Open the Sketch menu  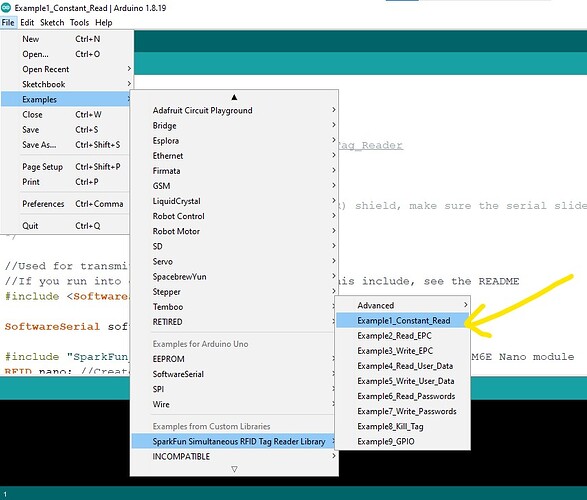click(x=52, y=22)
